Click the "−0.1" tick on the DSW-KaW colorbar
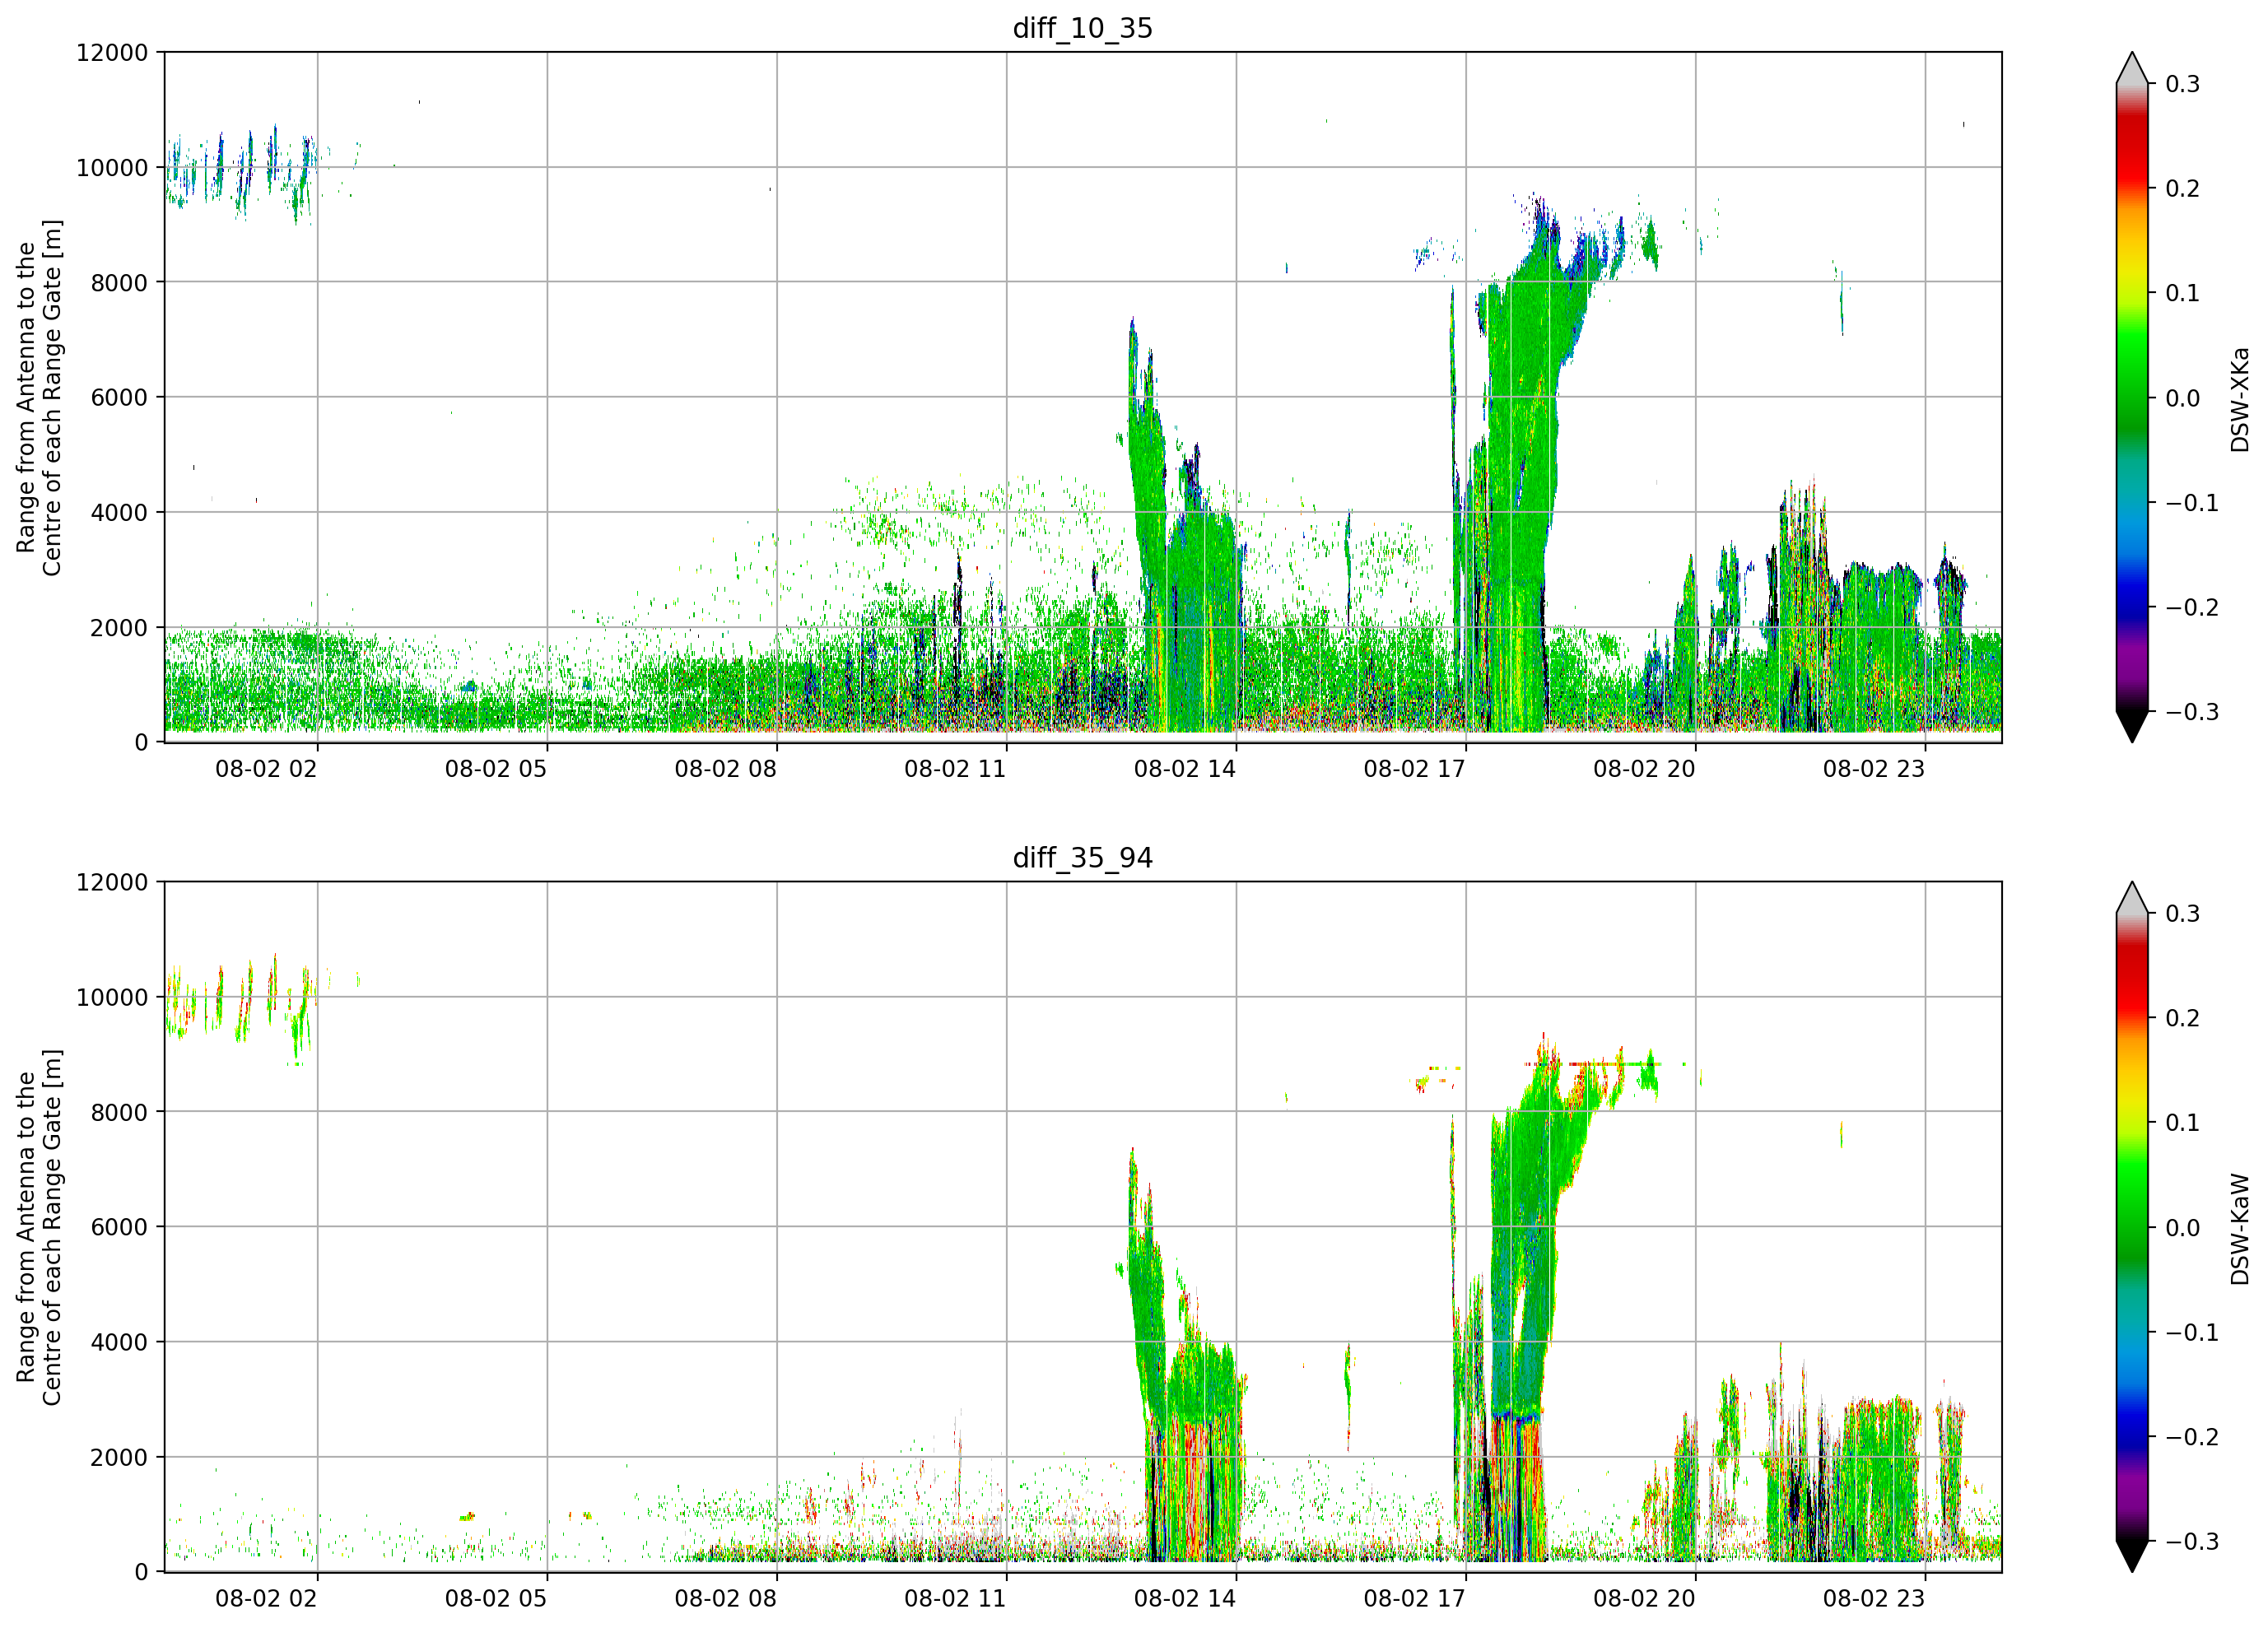Screen dimensions: 2268x1628 [2192, 1333]
